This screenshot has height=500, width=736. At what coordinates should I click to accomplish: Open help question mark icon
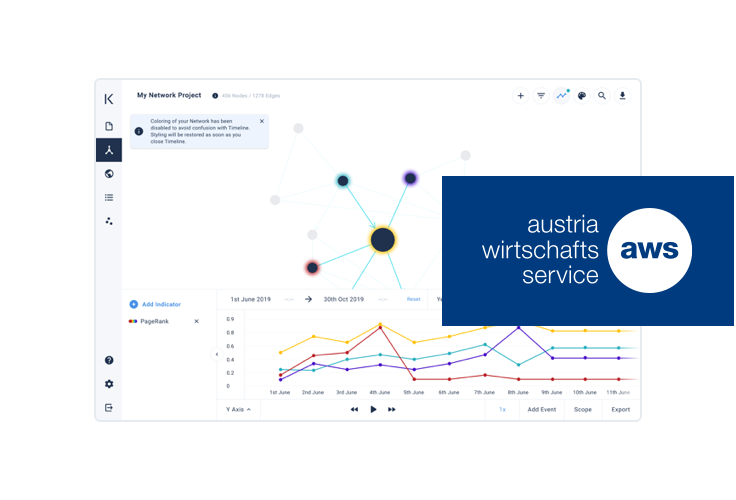click(x=109, y=360)
